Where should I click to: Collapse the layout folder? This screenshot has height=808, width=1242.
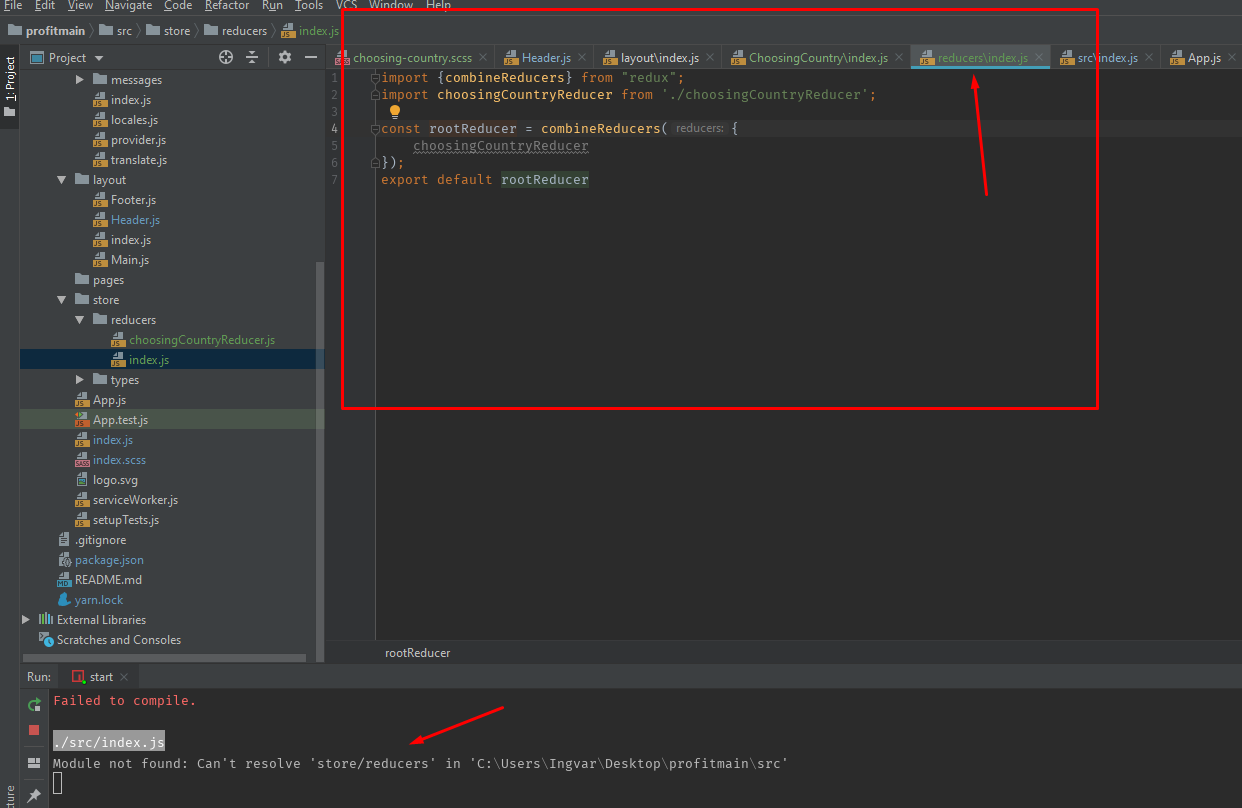point(62,180)
